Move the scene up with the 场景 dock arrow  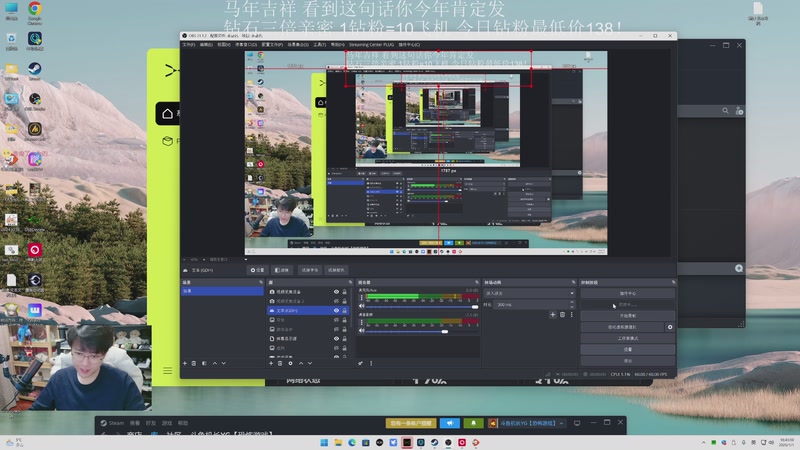pyautogui.click(x=215, y=363)
